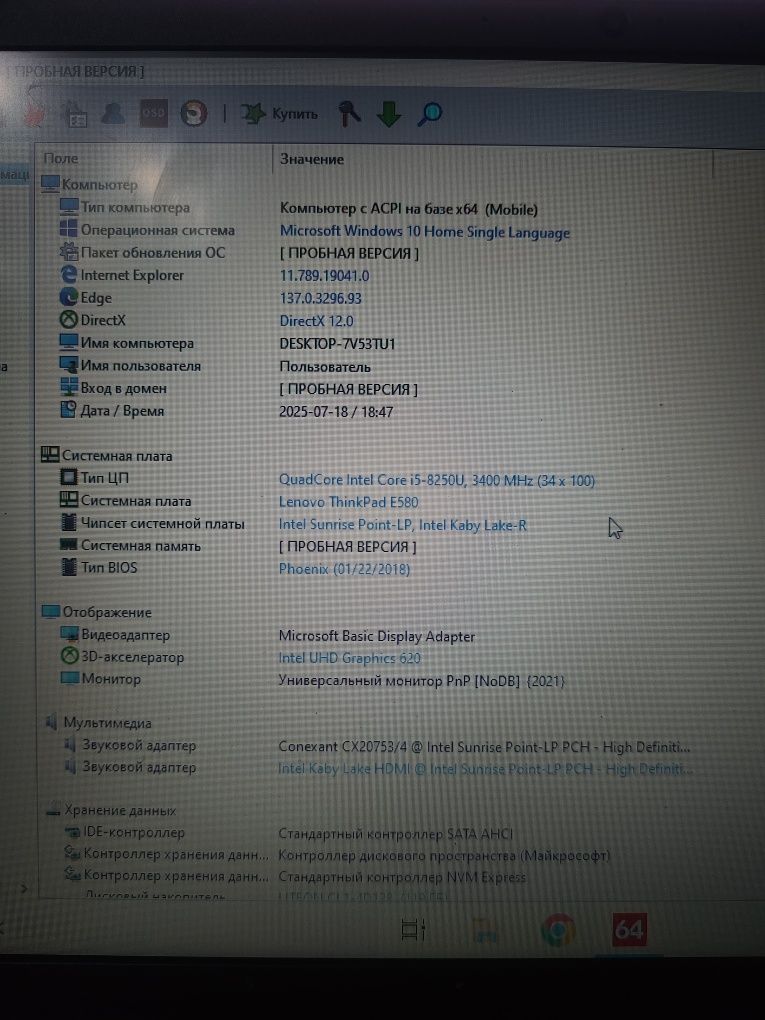Open the Intel Sunrise Point-LP chipset link
Screen dimensions: 765x1020
[x=403, y=524]
